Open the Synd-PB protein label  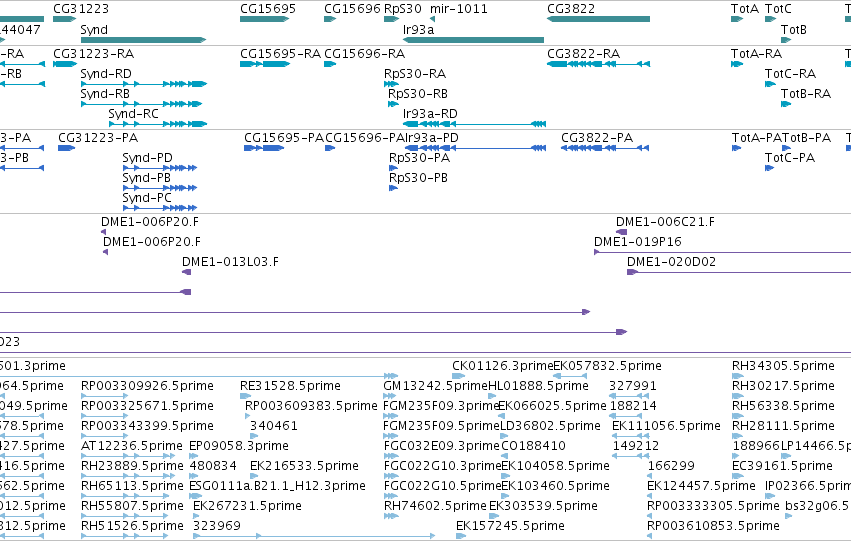(x=147, y=178)
